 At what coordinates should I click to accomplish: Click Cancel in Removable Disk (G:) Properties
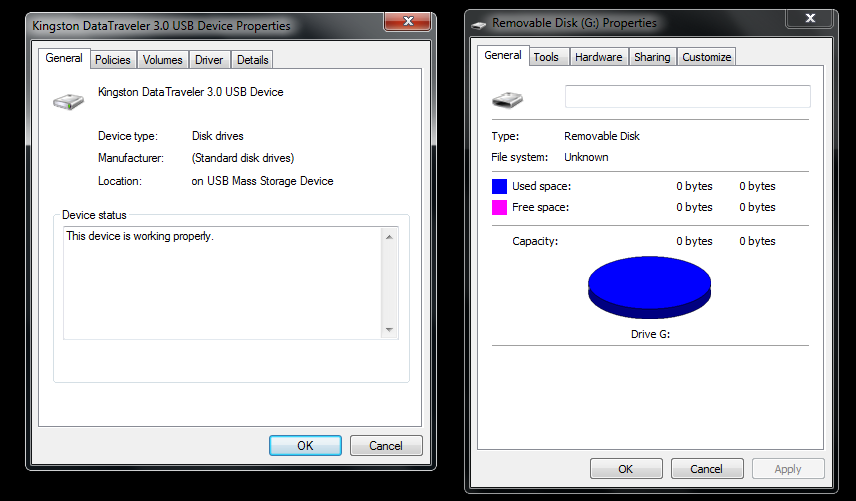[706, 469]
